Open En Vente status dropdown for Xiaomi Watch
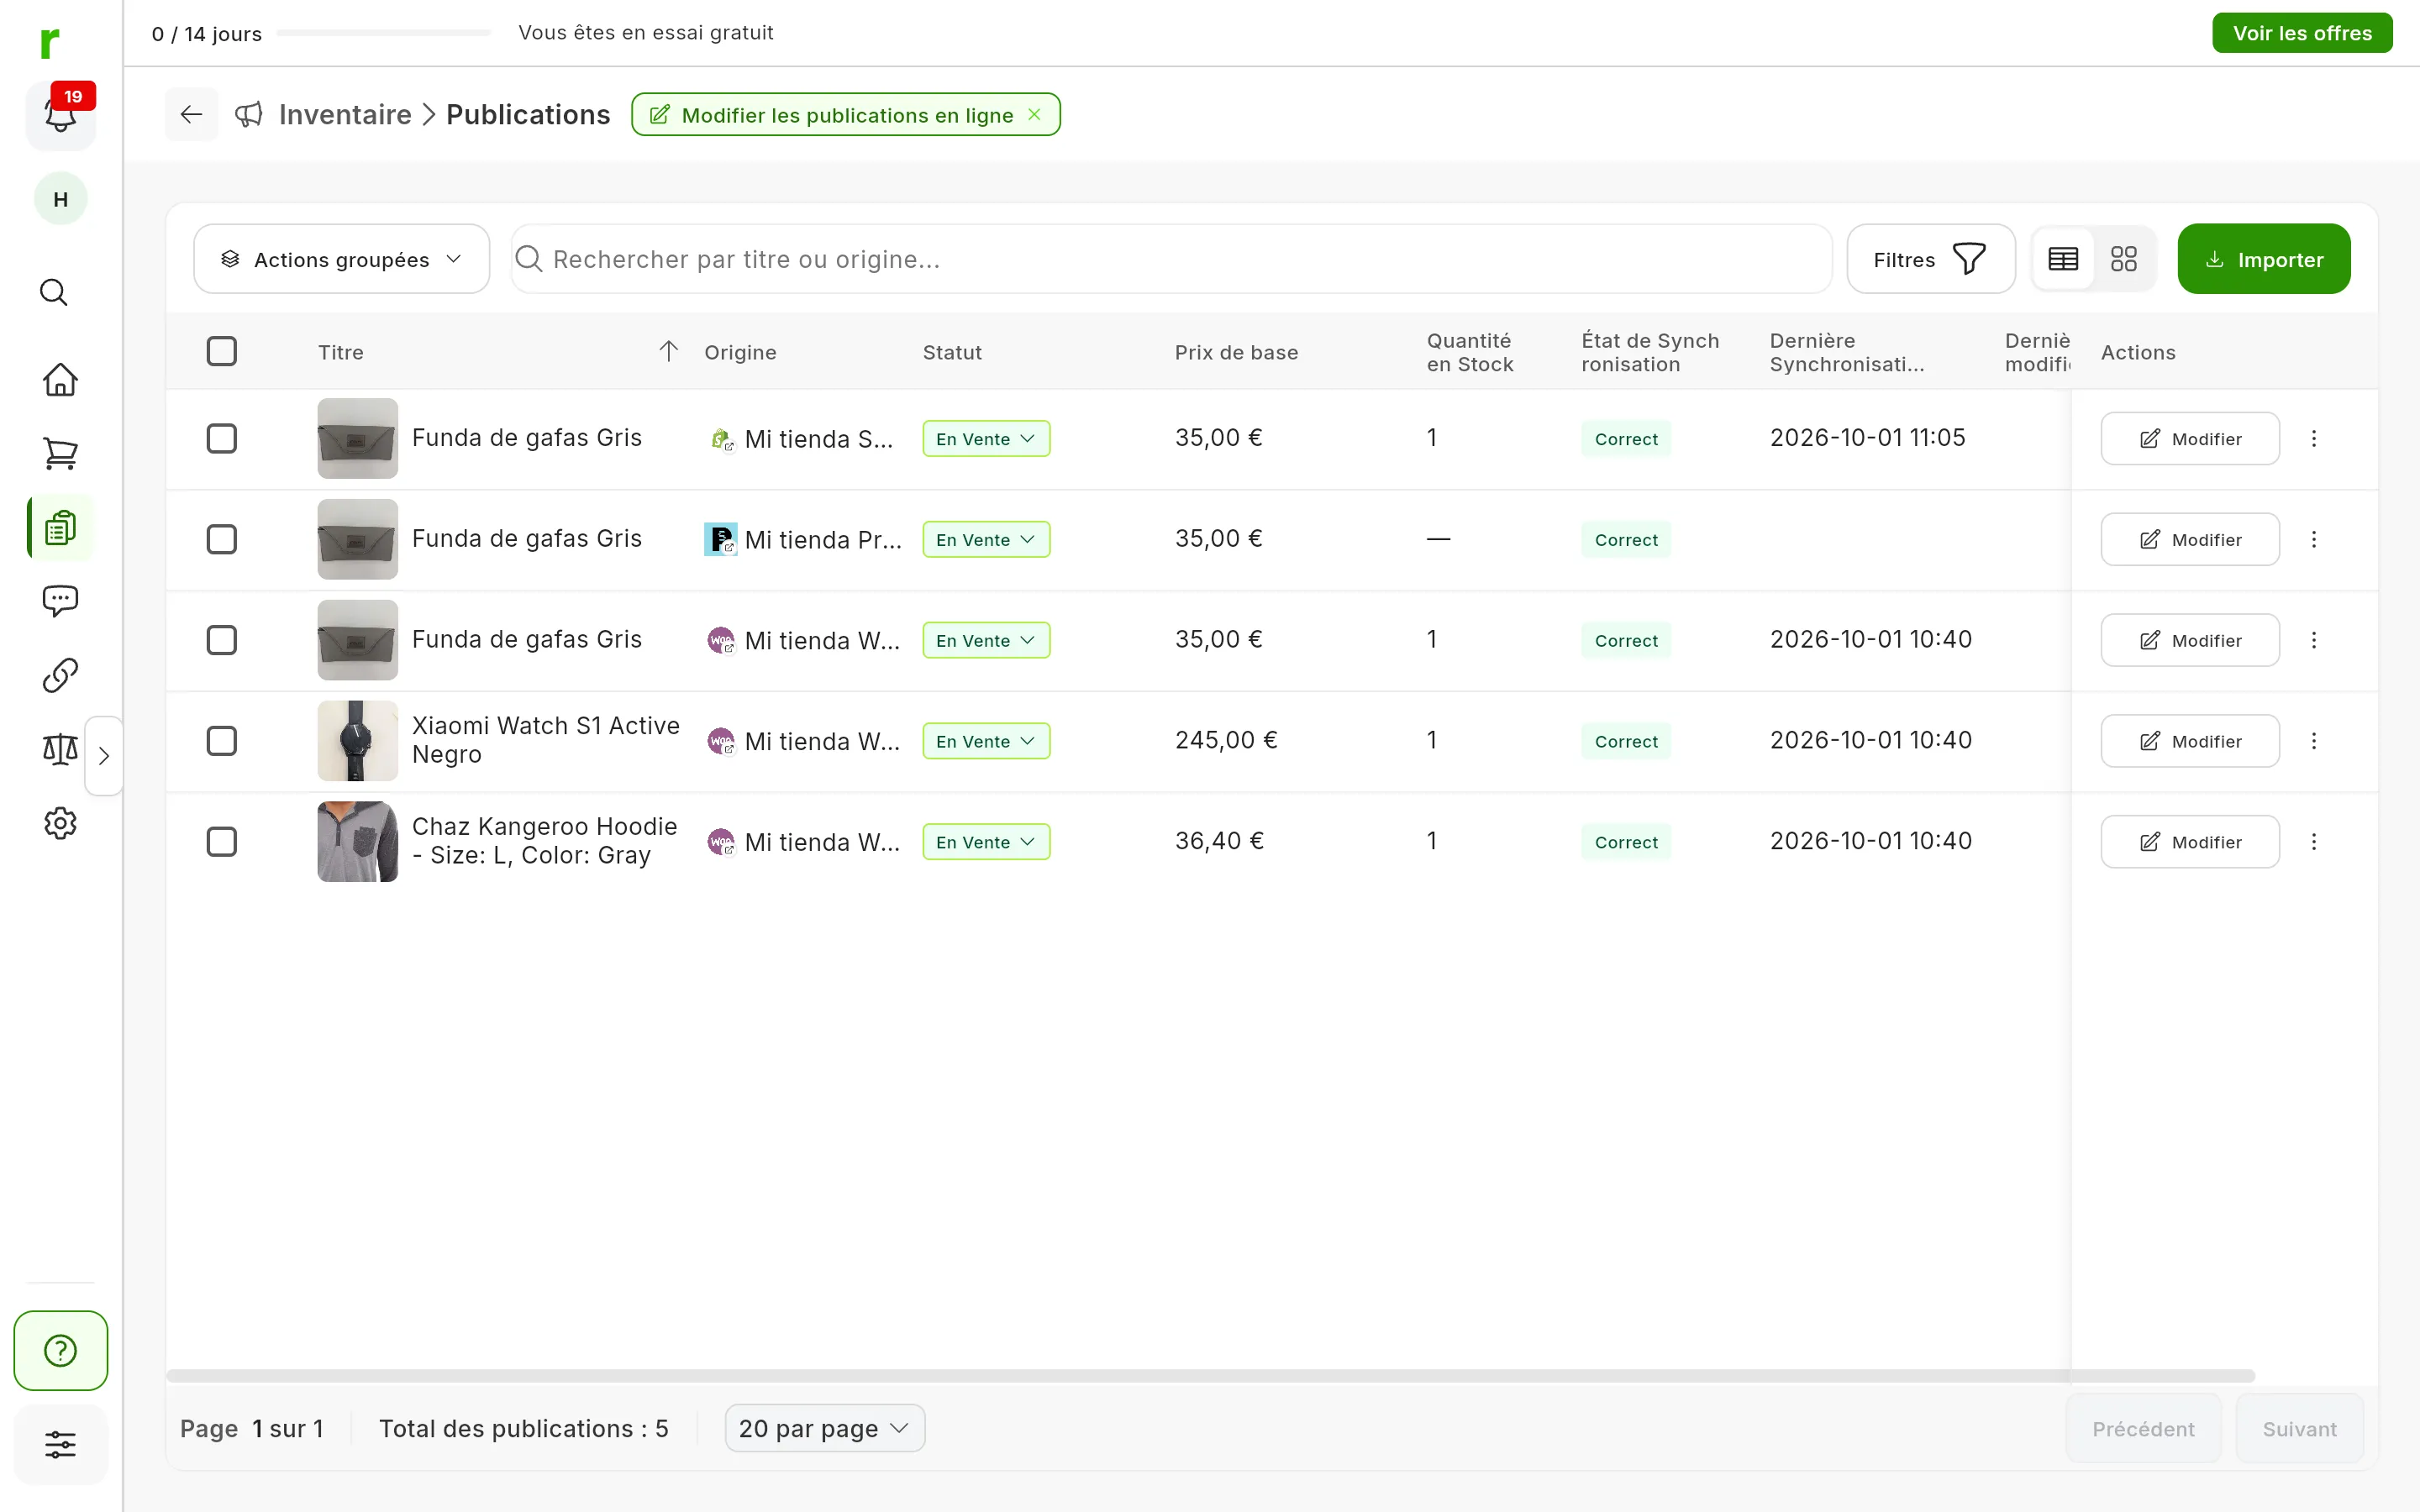 (985, 741)
